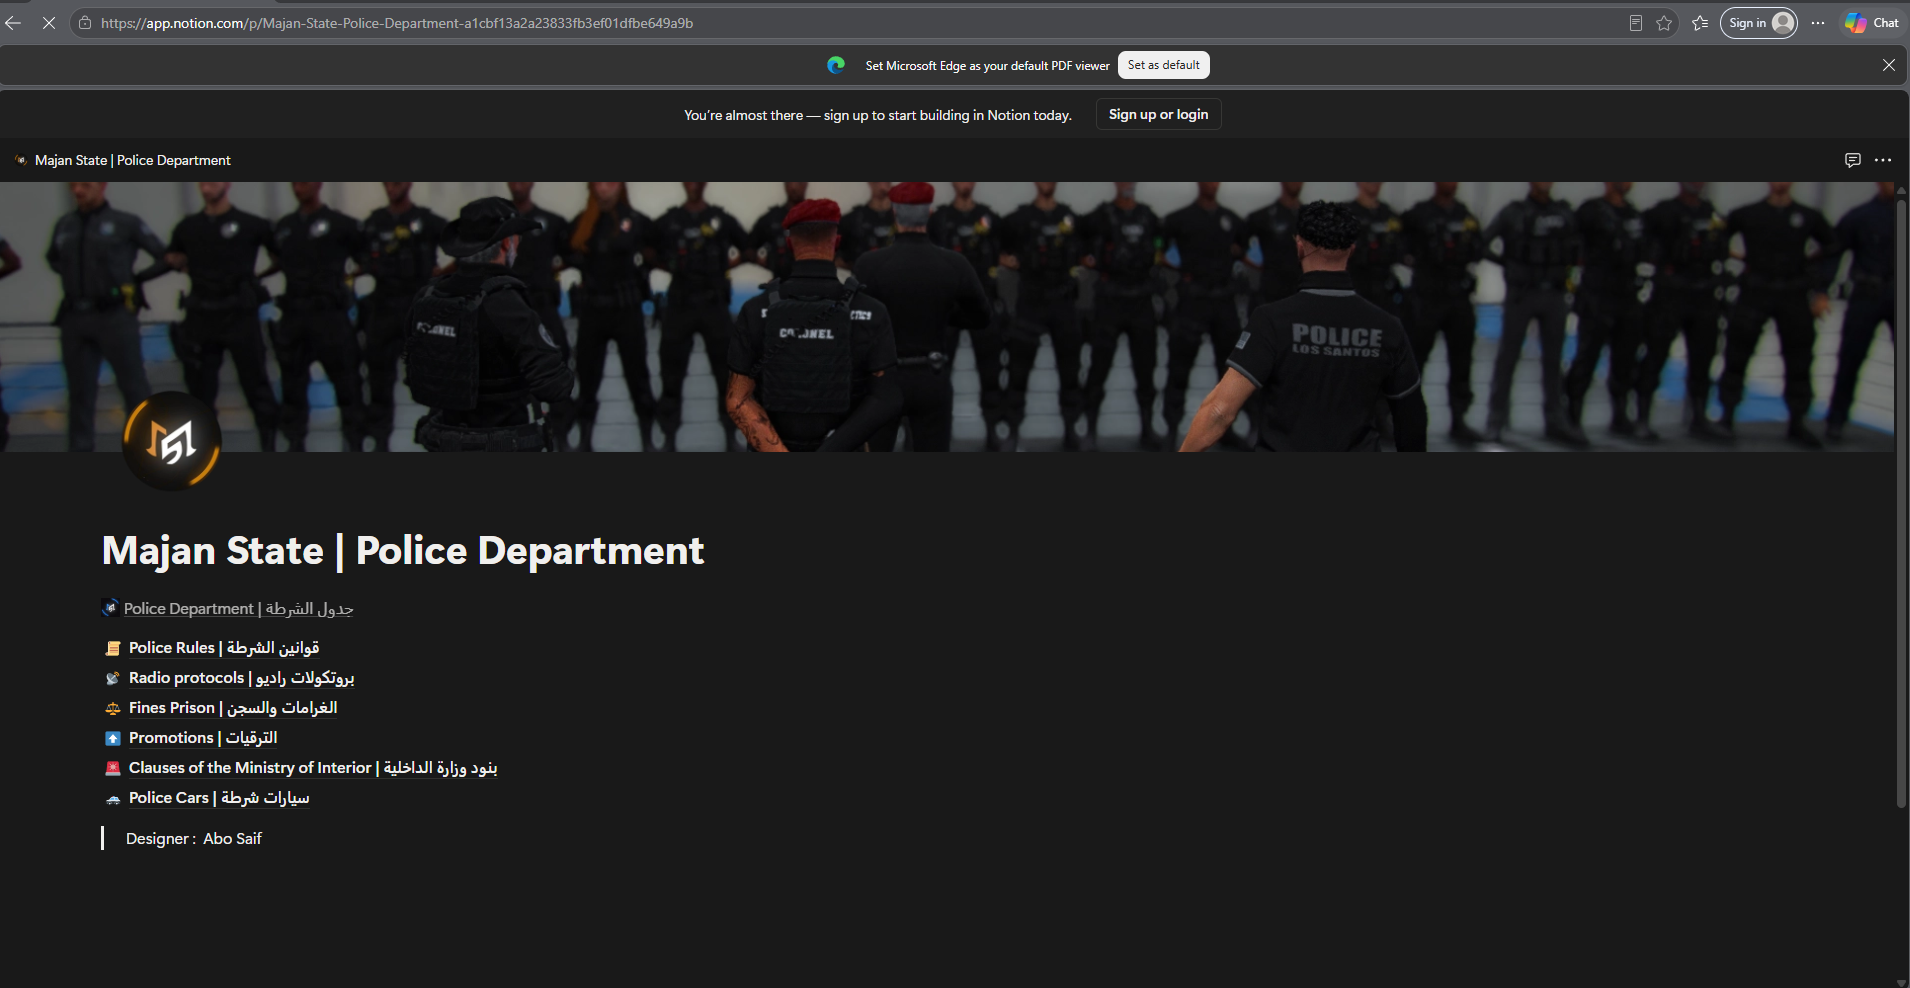Open the Radio protocols page

click(241, 678)
